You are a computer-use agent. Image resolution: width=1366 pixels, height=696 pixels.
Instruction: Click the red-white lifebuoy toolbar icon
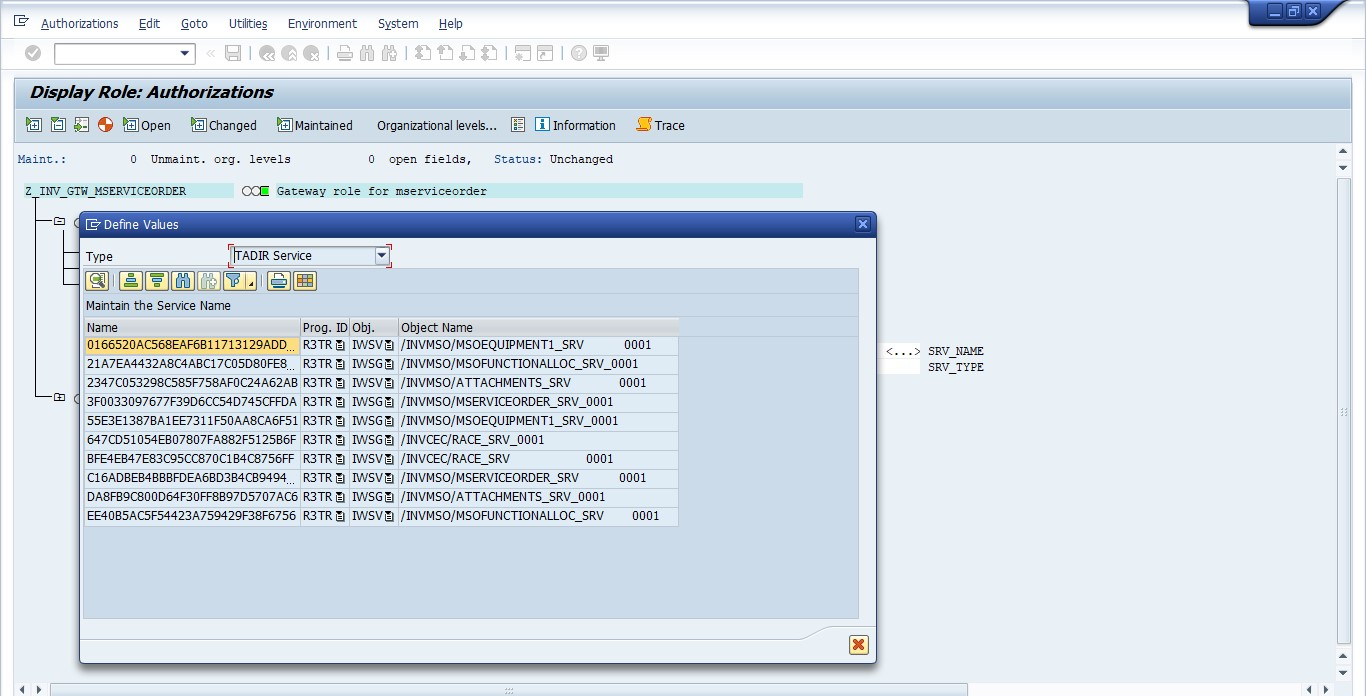point(105,125)
